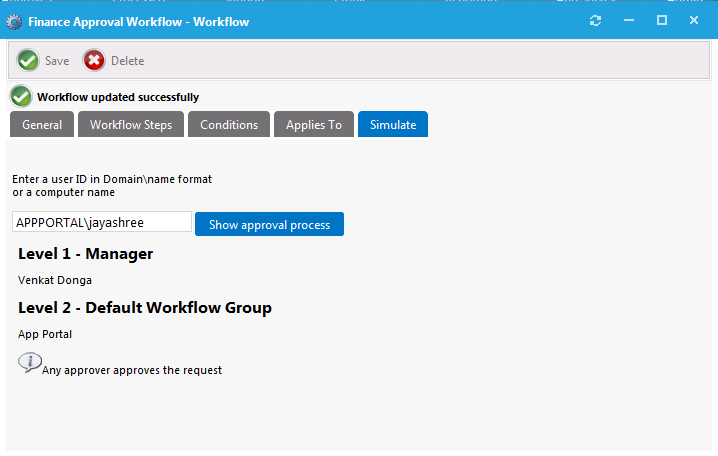This screenshot has height=456, width=718.
Task: Click the Level 2 - Default Workflow Group heading
Action: pos(145,308)
